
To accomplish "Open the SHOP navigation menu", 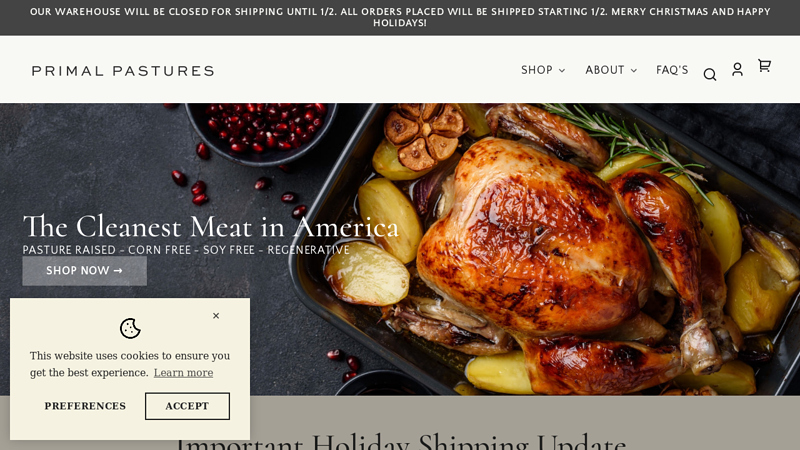I will click(543, 70).
